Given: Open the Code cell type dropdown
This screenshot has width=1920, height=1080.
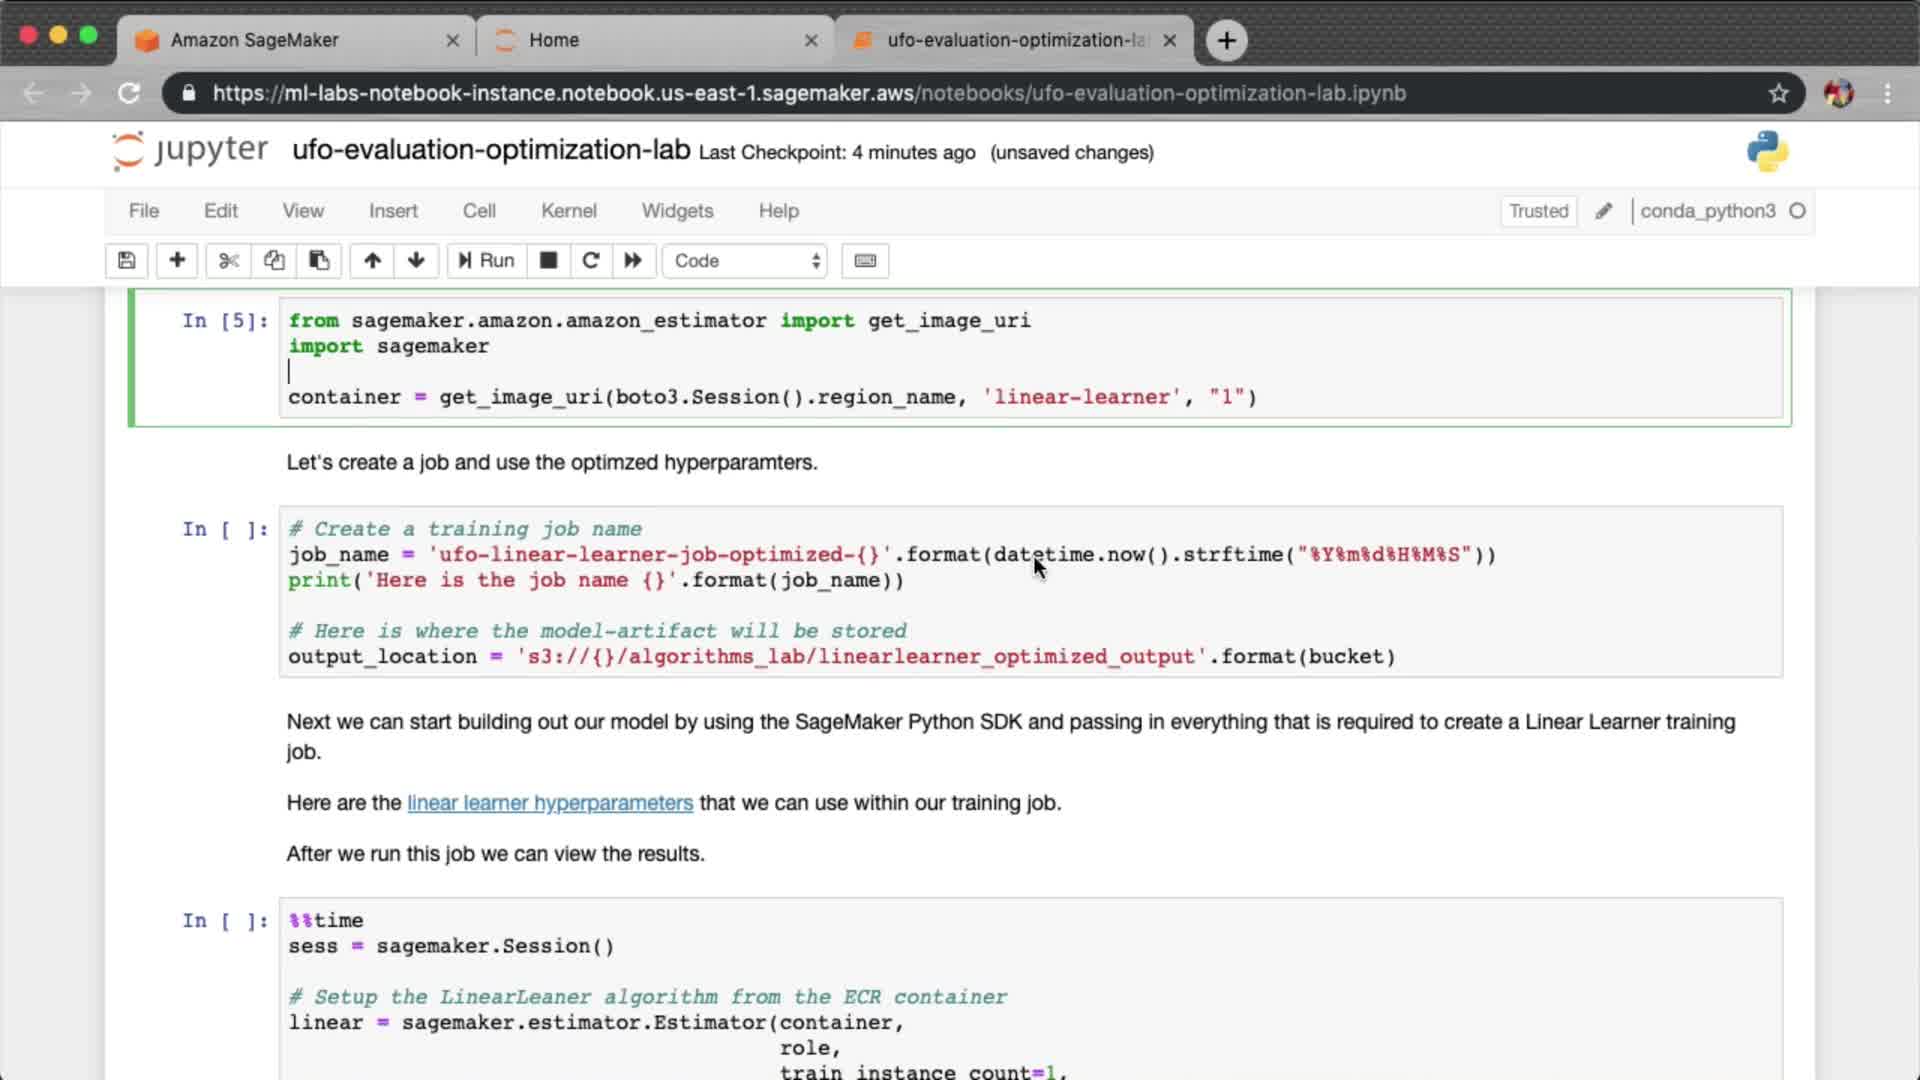Looking at the screenshot, I should pyautogui.click(x=746, y=261).
